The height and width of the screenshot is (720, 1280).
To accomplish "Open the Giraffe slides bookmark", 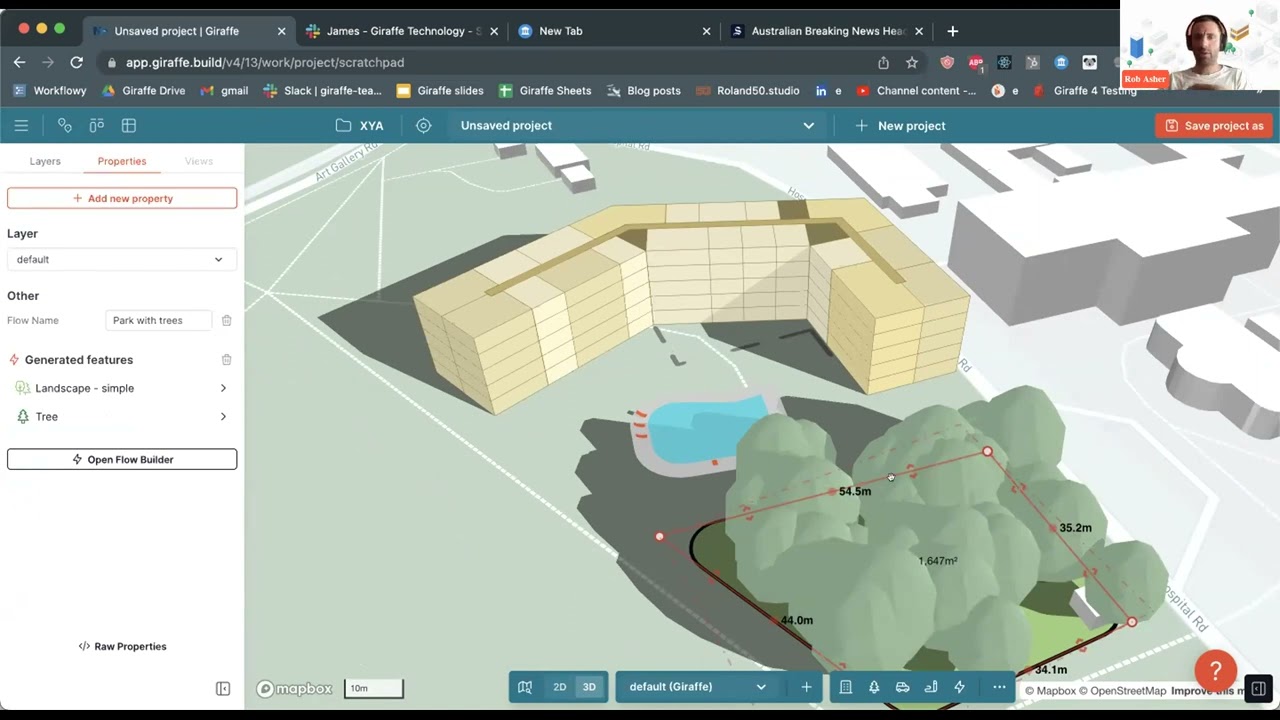I will (x=440, y=90).
